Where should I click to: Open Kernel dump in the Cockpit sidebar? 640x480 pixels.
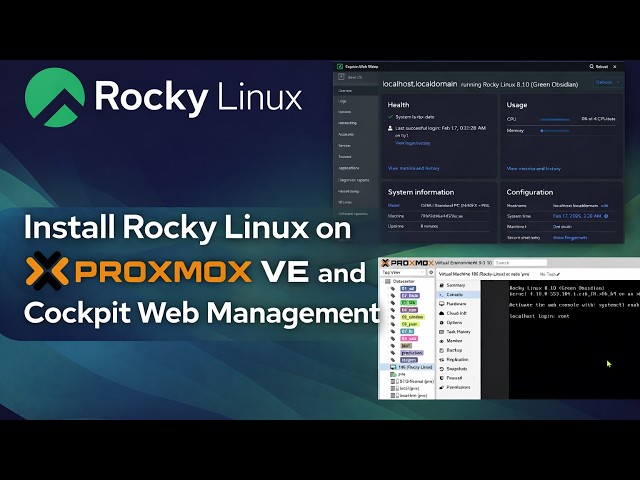(348, 191)
